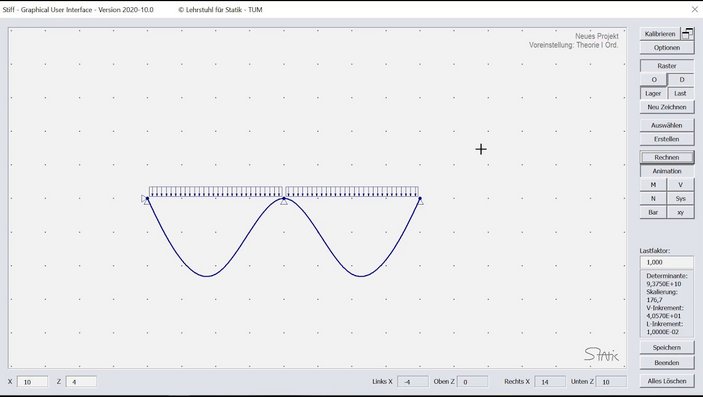The width and height of the screenshot is (703, 397).
Task: Click the Erstellen button
Action: pyautogui.click(x=667, y=140)
